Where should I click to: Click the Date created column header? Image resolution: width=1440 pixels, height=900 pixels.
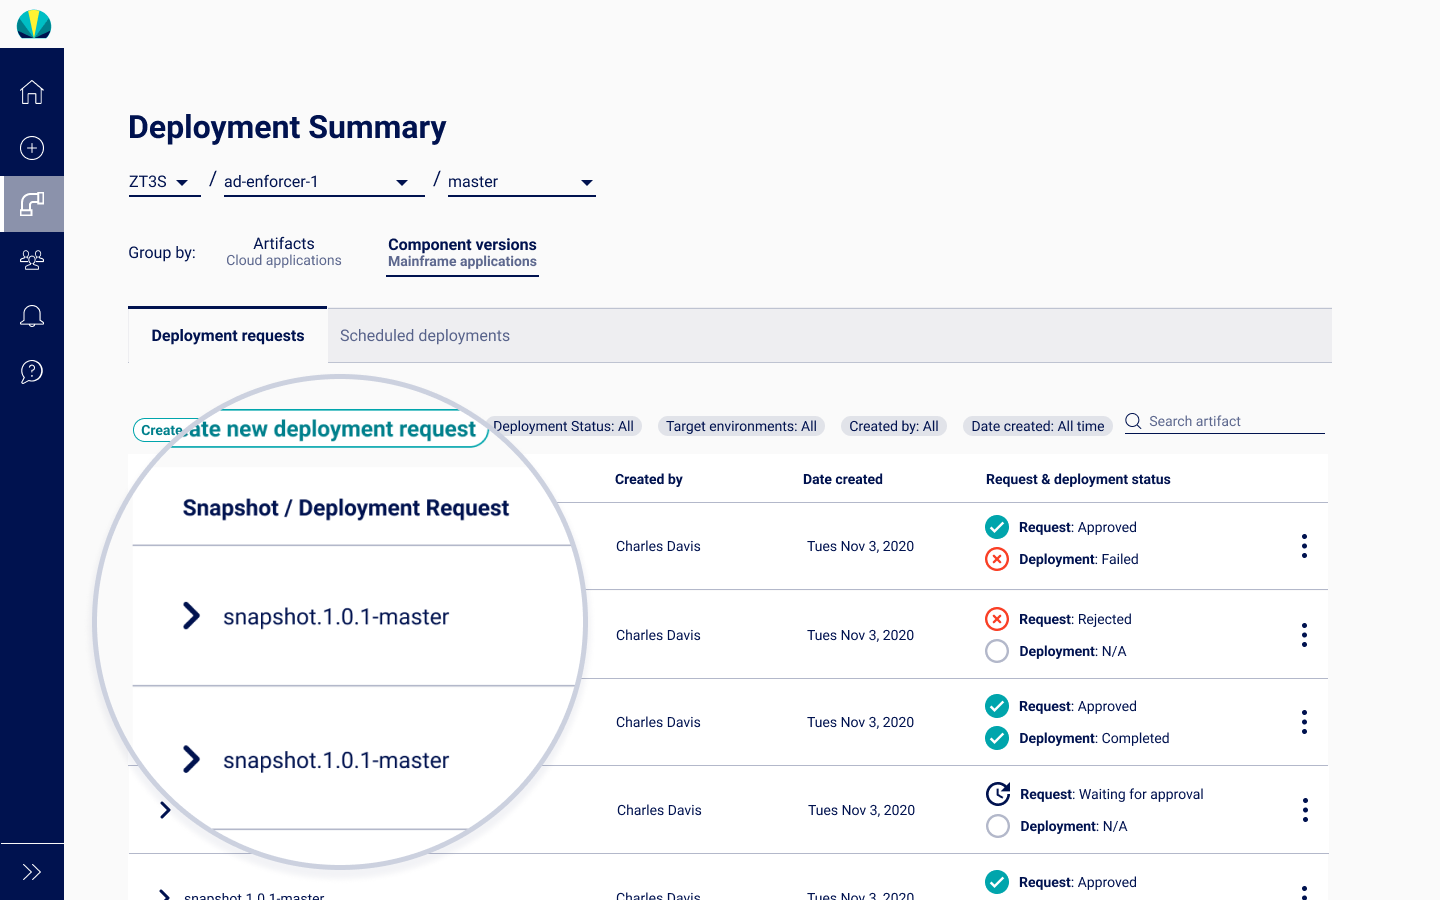click(843, 479)
